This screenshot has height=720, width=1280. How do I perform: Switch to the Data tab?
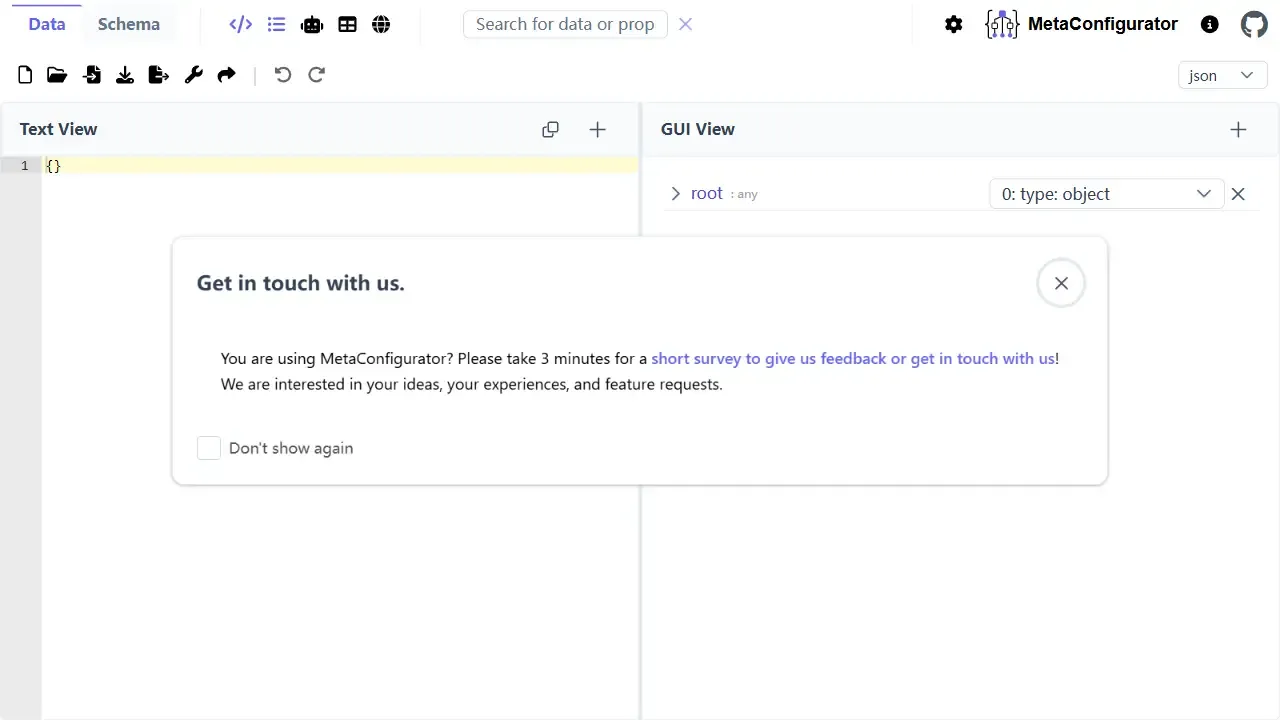[x=47, y=24]
